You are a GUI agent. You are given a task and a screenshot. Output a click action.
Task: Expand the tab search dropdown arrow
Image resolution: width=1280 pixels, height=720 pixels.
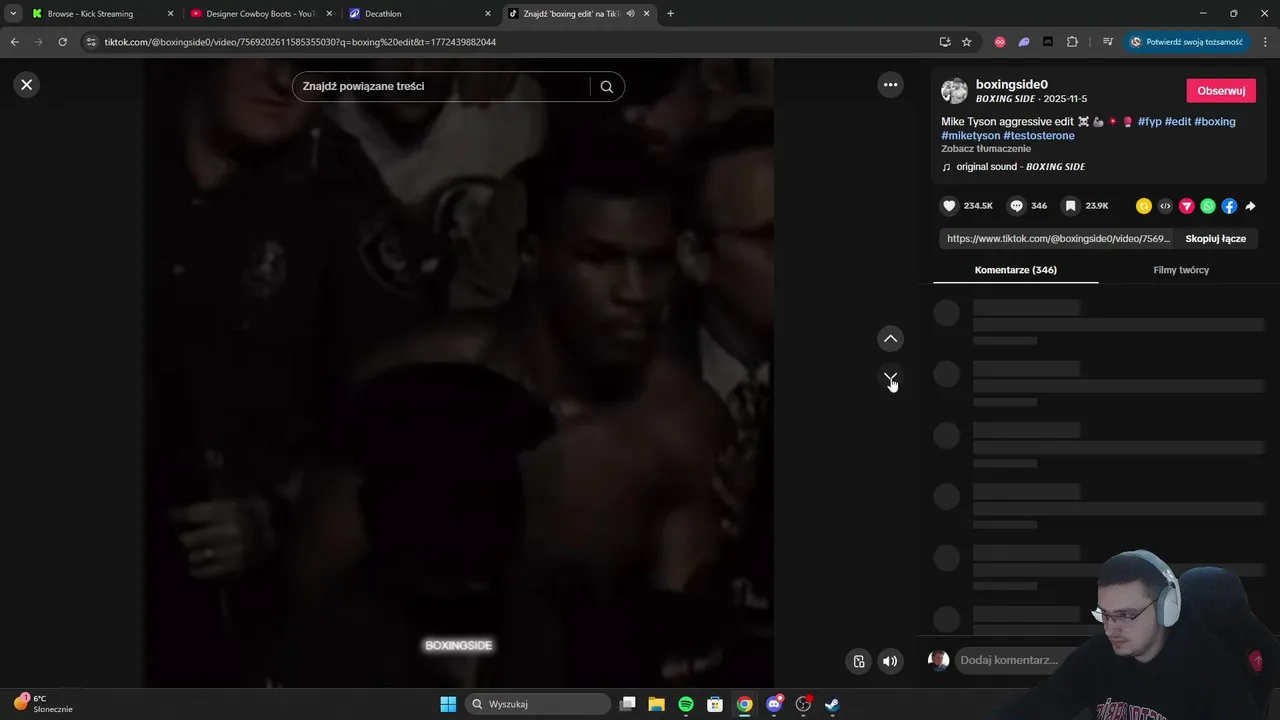coord(12,14)
